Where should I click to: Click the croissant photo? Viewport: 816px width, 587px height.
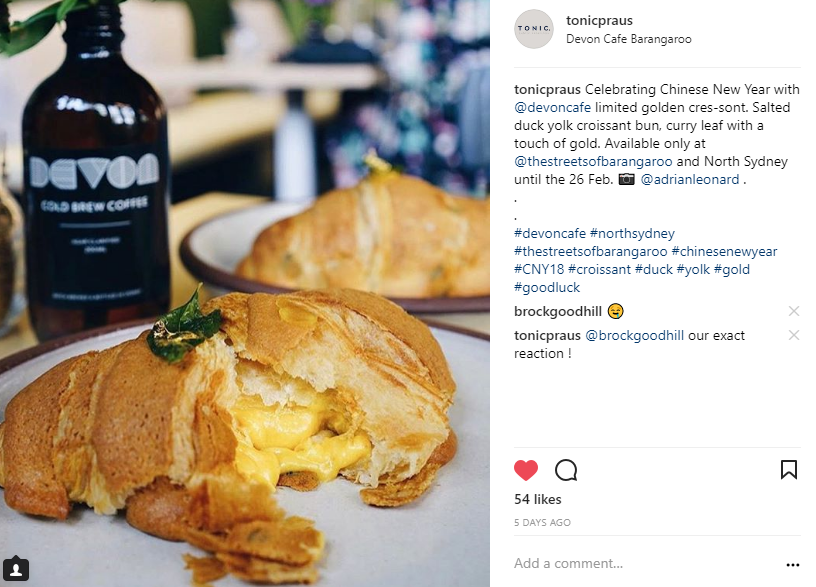click(x=245, y=294)
